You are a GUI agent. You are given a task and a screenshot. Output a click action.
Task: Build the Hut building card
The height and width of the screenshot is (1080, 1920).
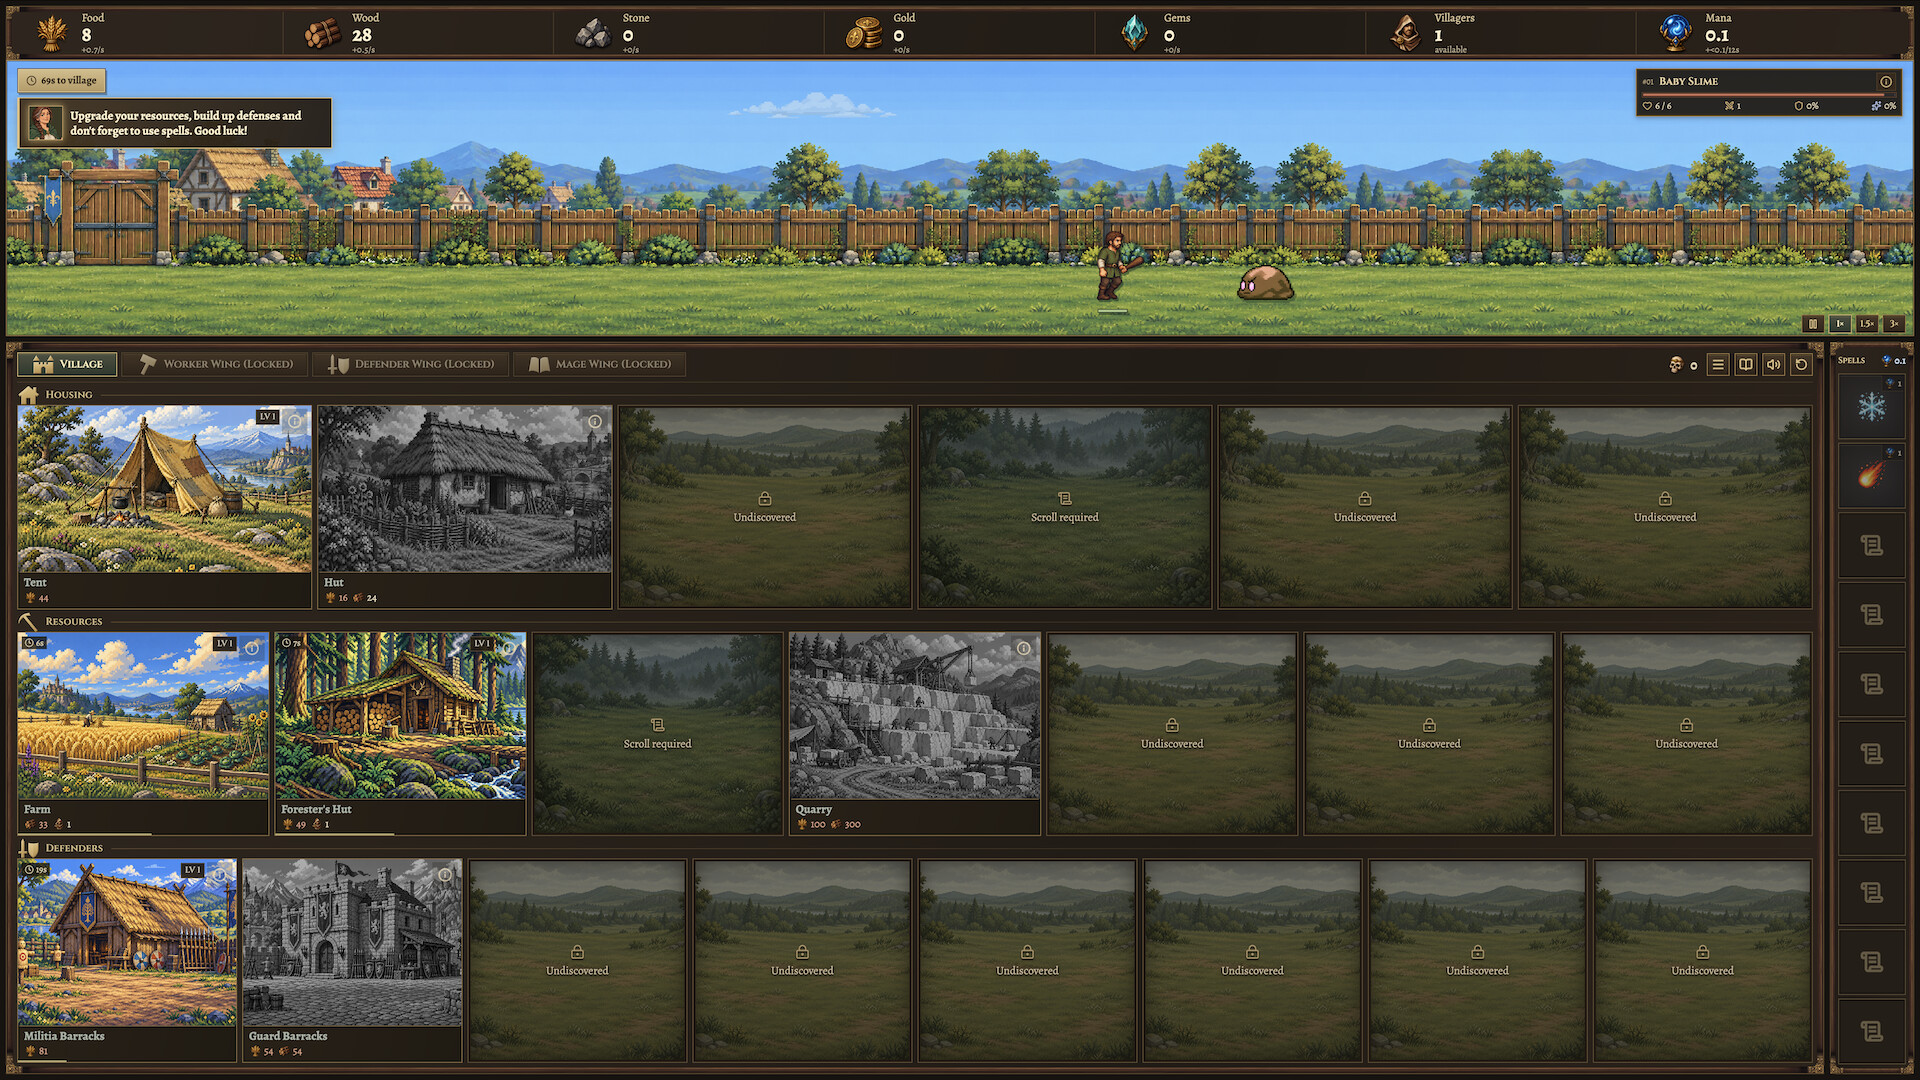click(464, 507)
